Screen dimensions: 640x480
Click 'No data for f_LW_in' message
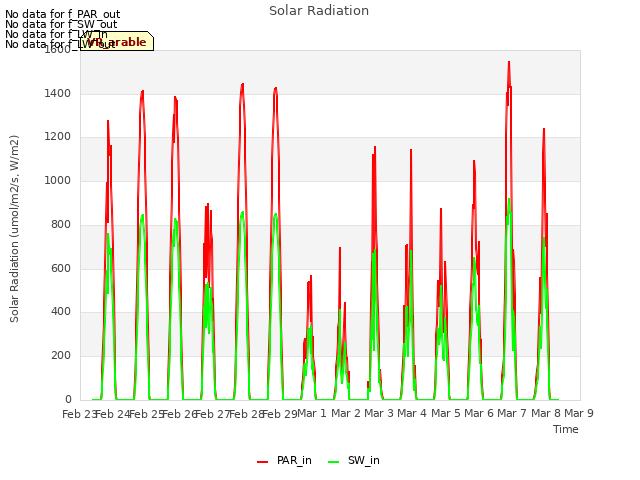(56, 34)
